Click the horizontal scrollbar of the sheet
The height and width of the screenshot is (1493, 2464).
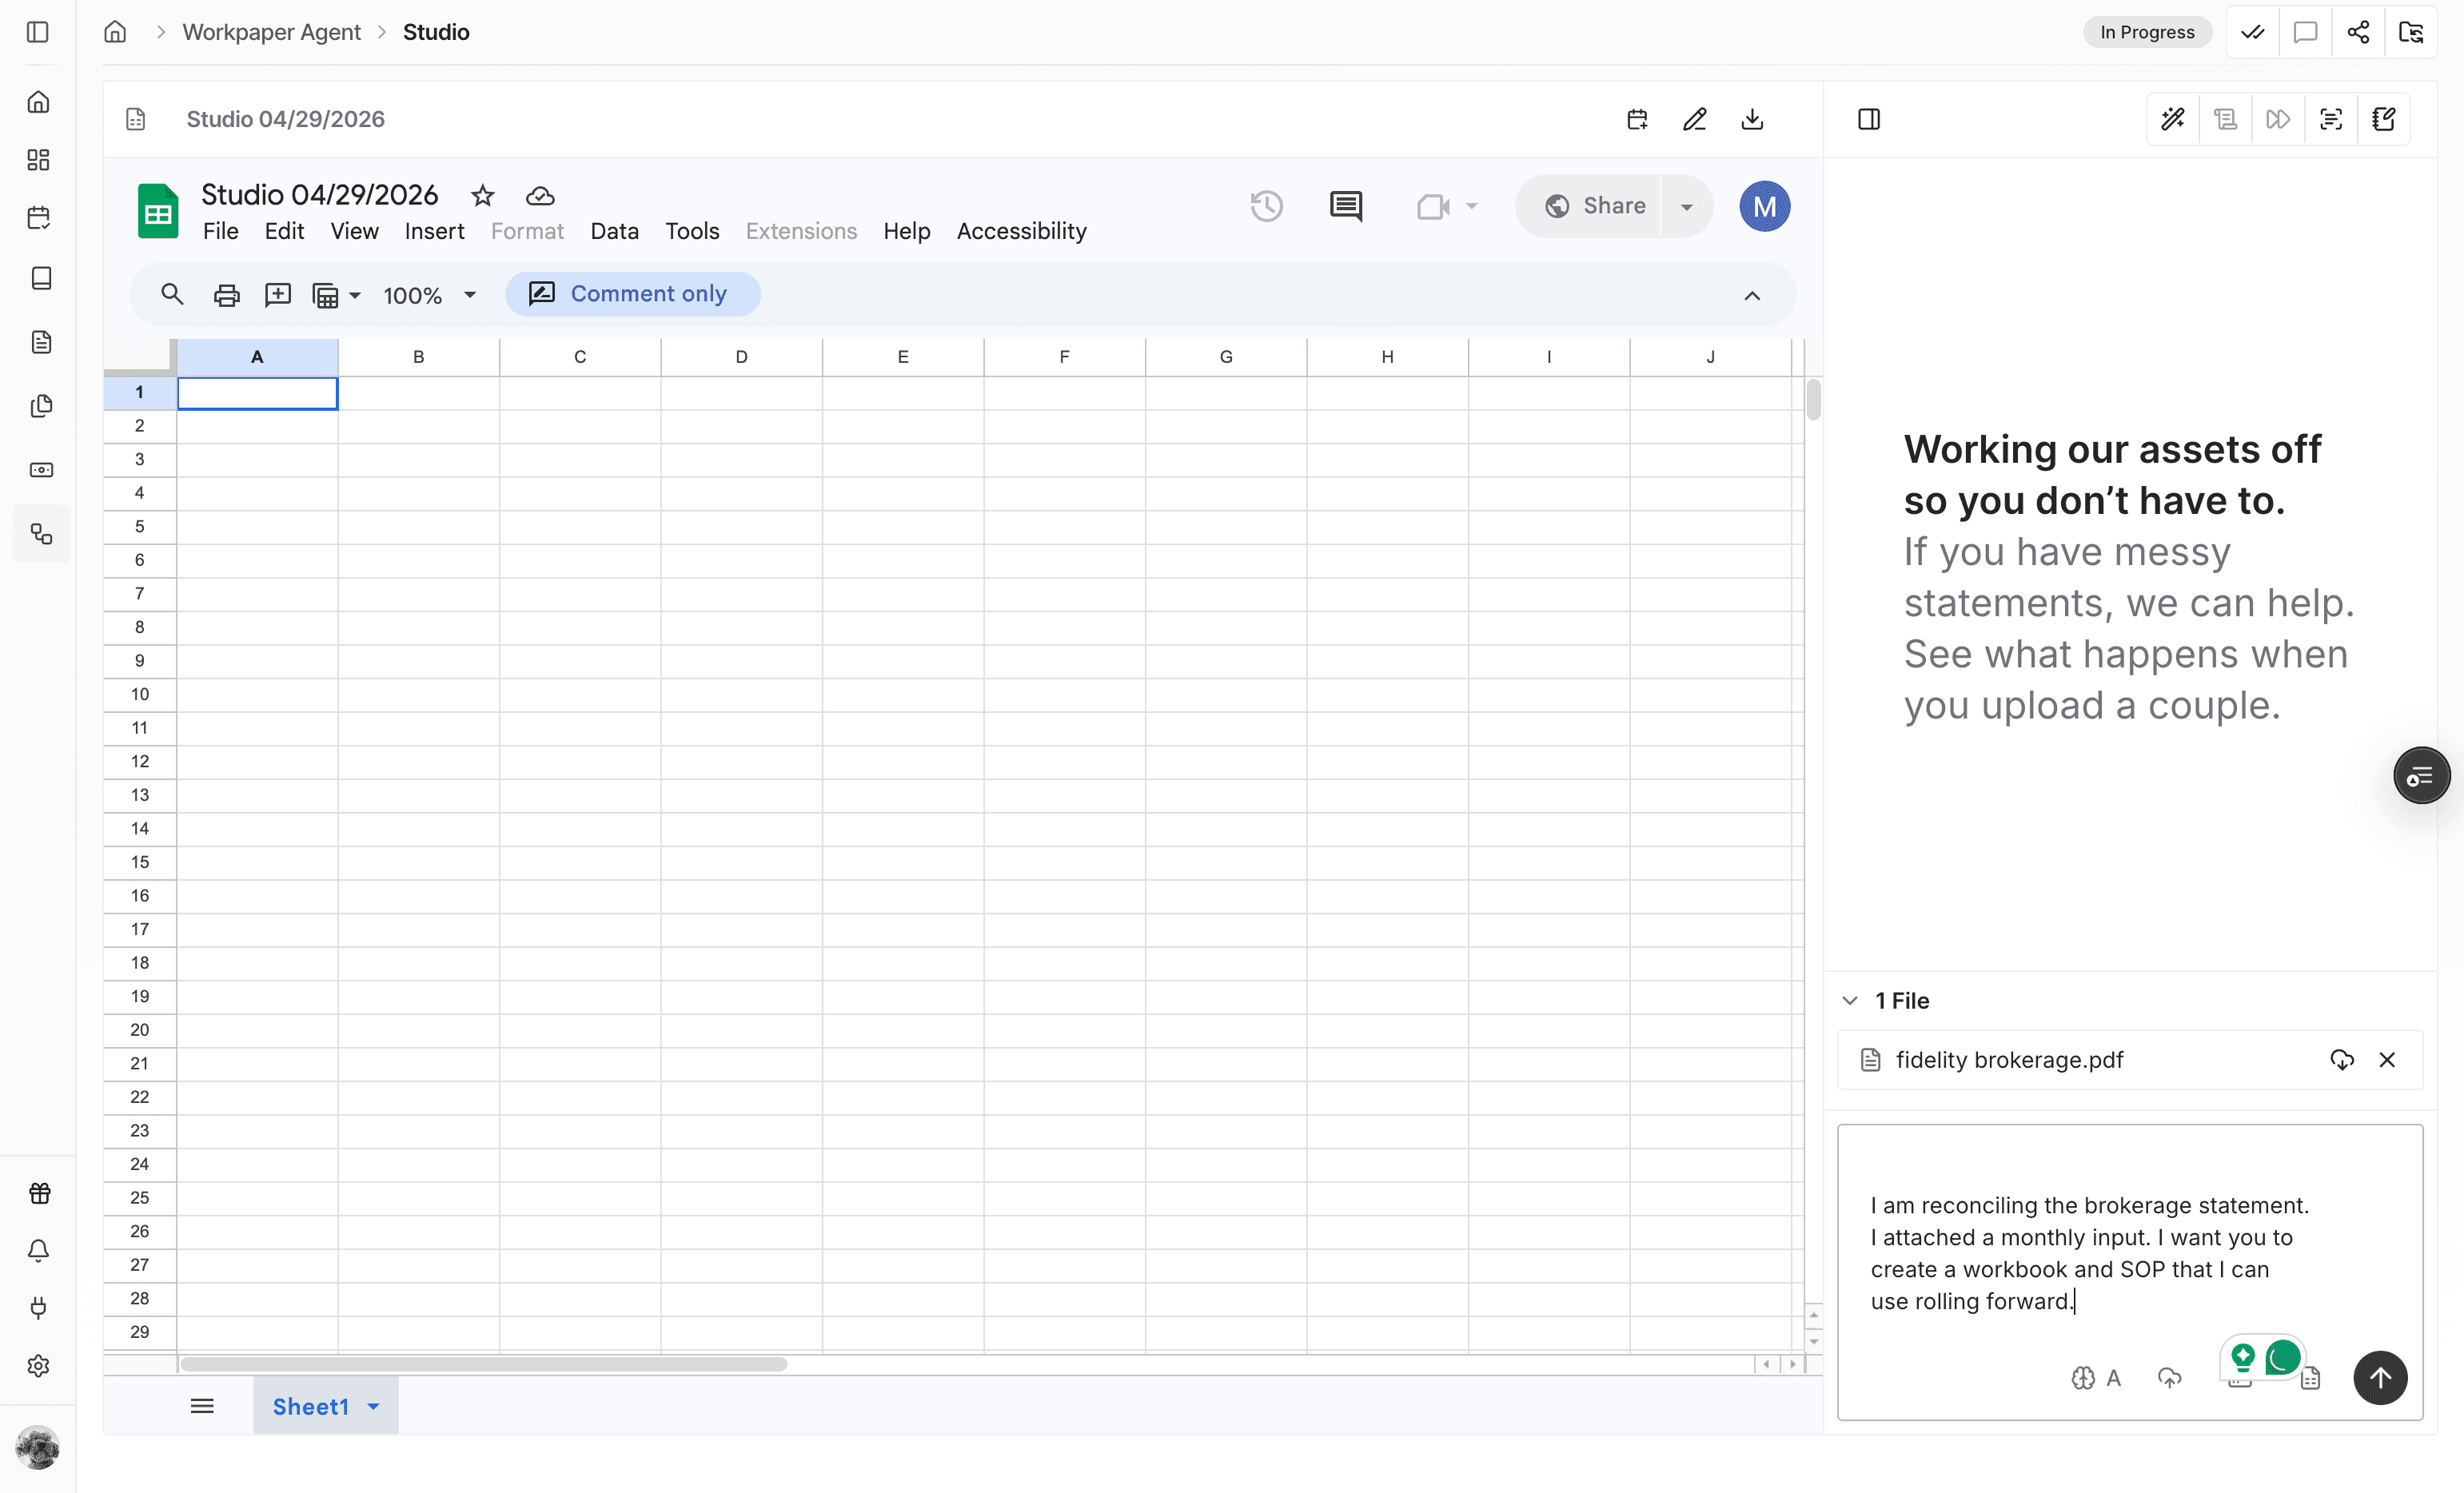(x=483, y=1363)
